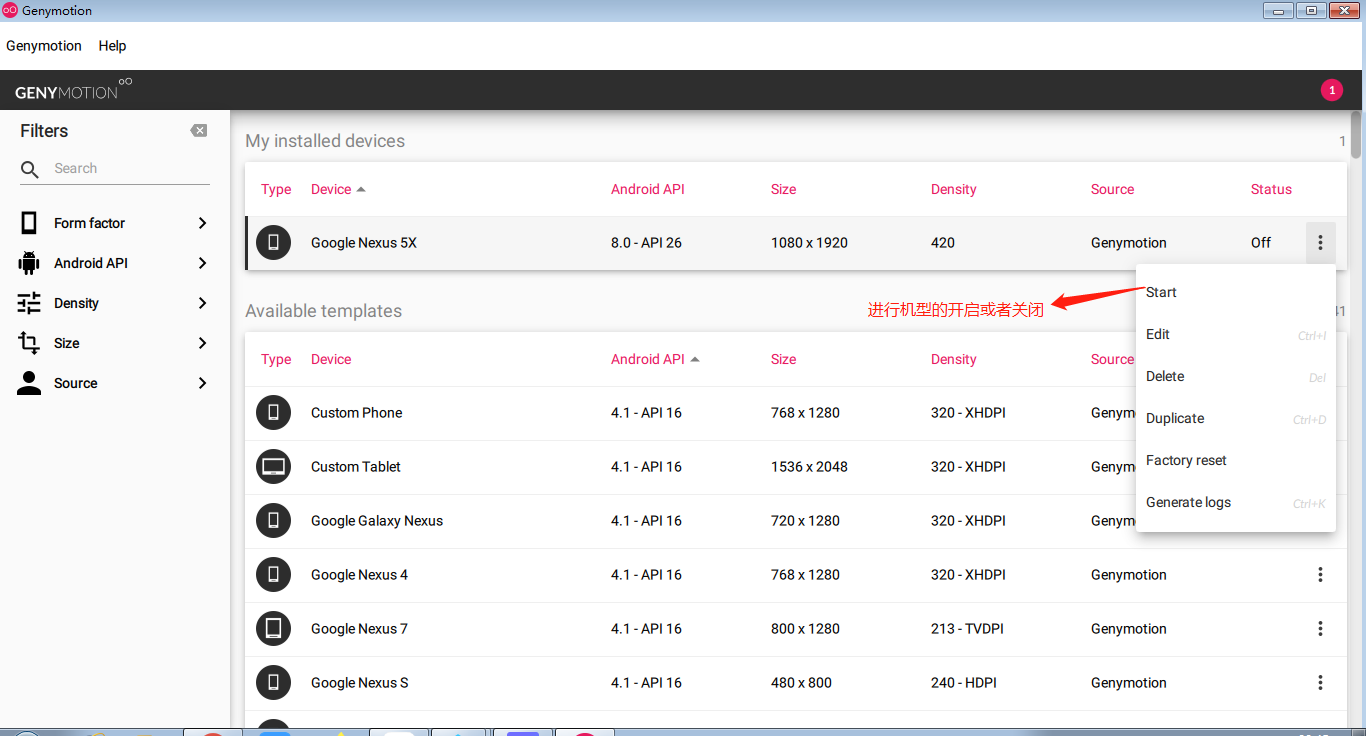Open the Help menu

click(x=112, y=46)
